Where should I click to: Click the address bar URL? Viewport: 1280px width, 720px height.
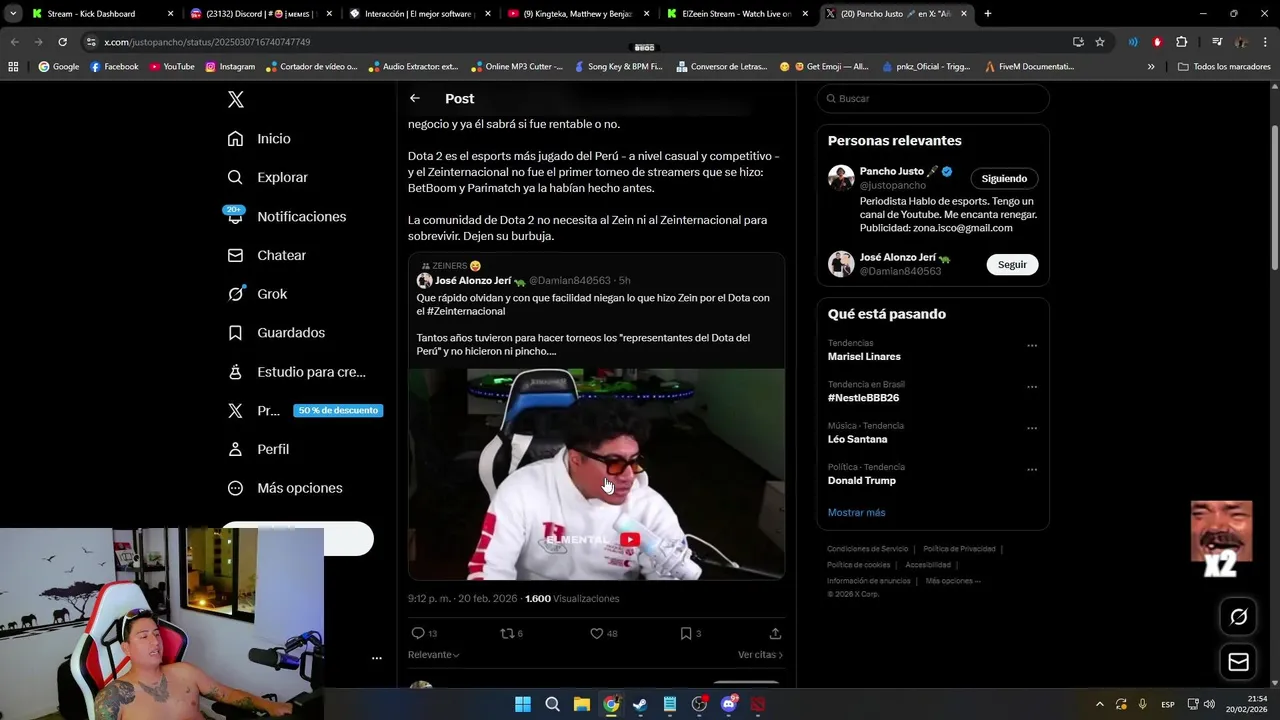[x=207, y=42]
